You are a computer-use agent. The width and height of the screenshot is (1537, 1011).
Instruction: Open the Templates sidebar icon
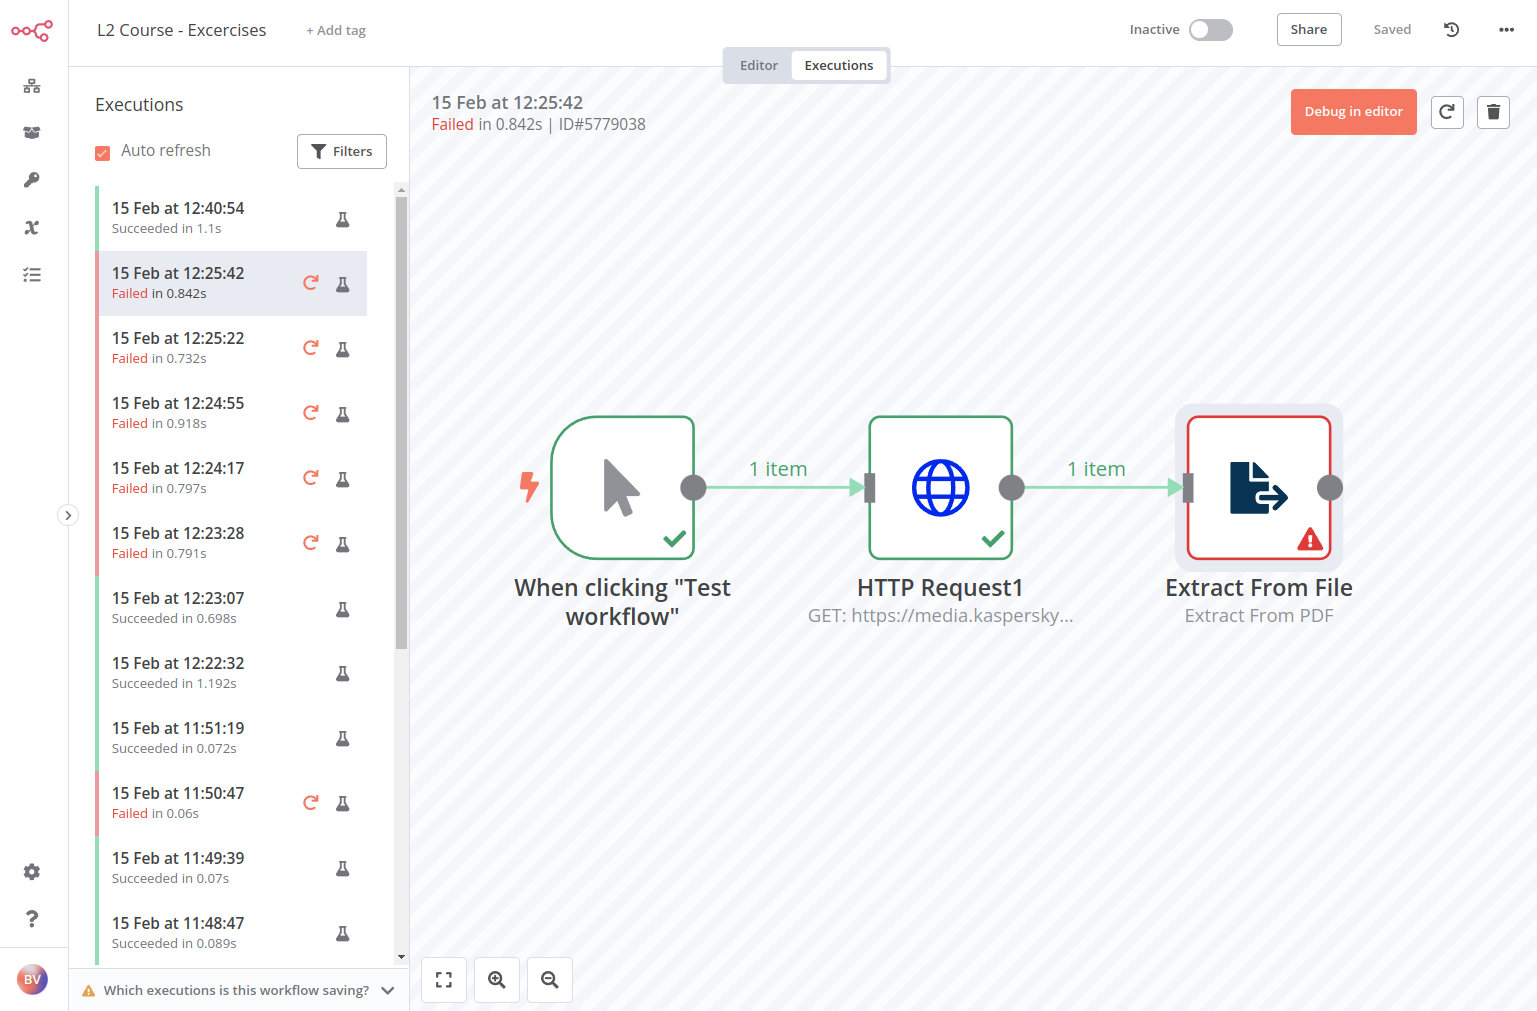click(31, 132)
